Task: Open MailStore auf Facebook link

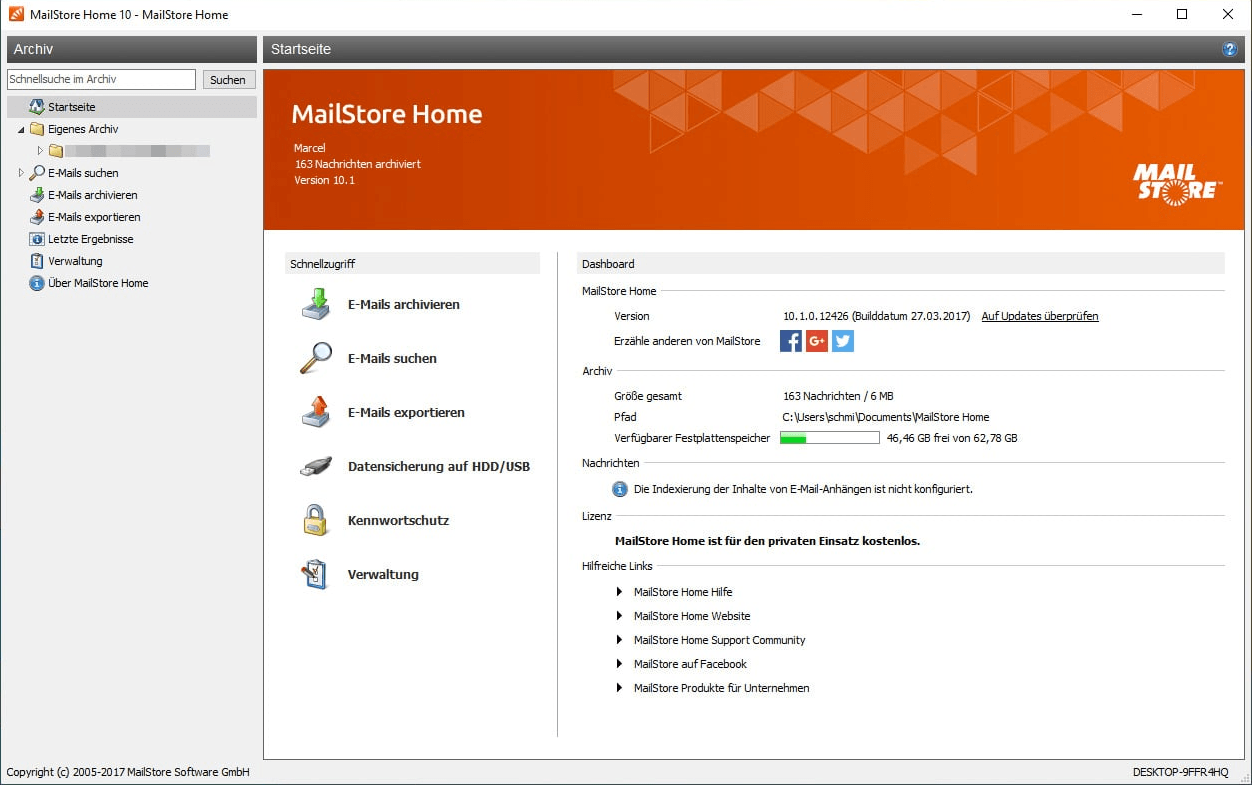Action: [690, 664]
